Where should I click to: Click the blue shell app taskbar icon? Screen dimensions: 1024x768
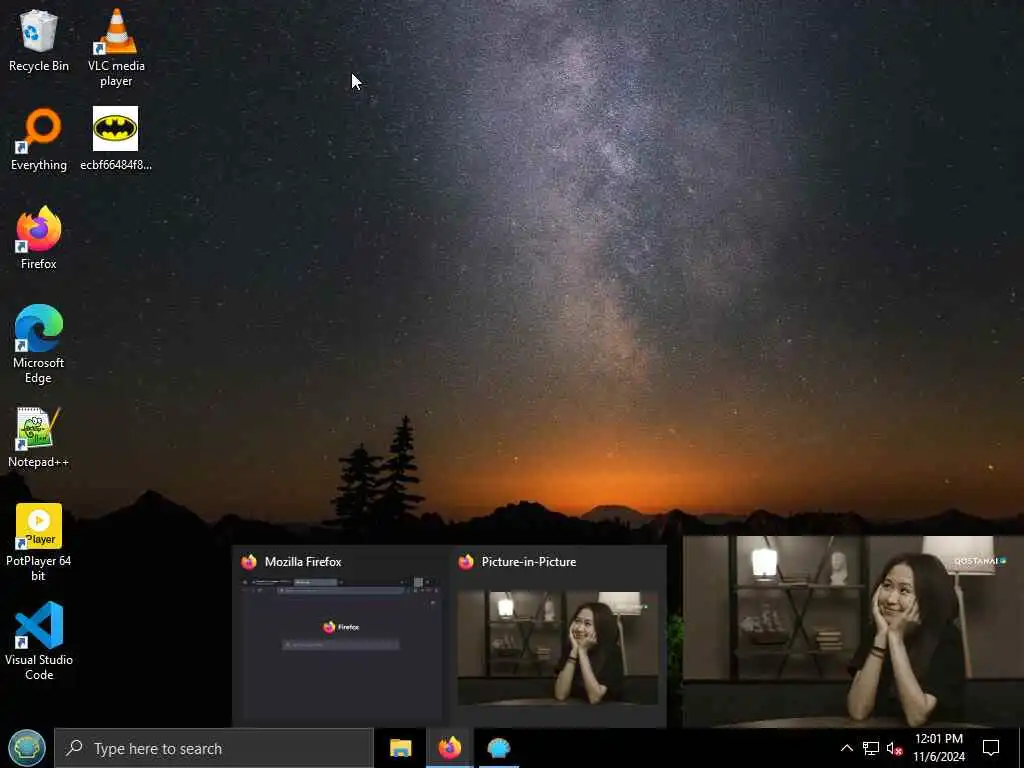point(498,748)
